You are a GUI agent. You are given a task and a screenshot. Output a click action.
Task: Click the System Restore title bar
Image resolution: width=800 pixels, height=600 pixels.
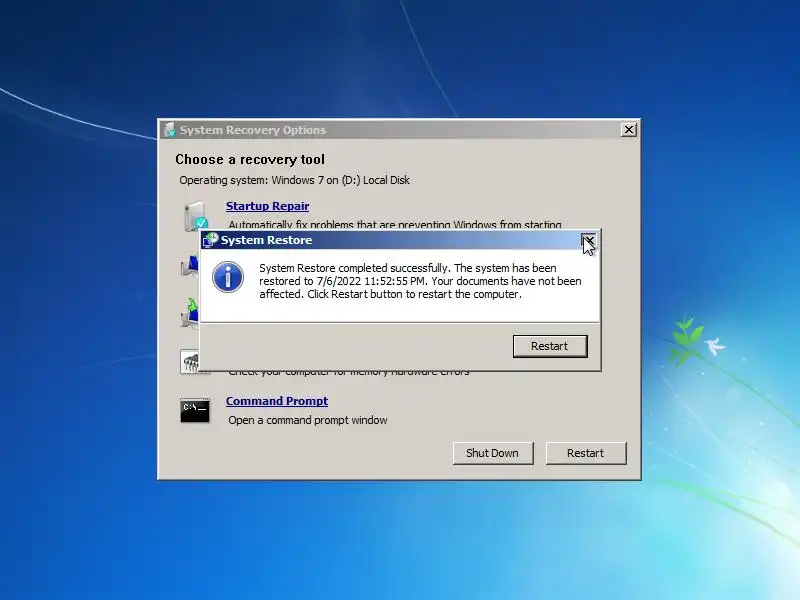pyautogui.click(x=399, y=240)
